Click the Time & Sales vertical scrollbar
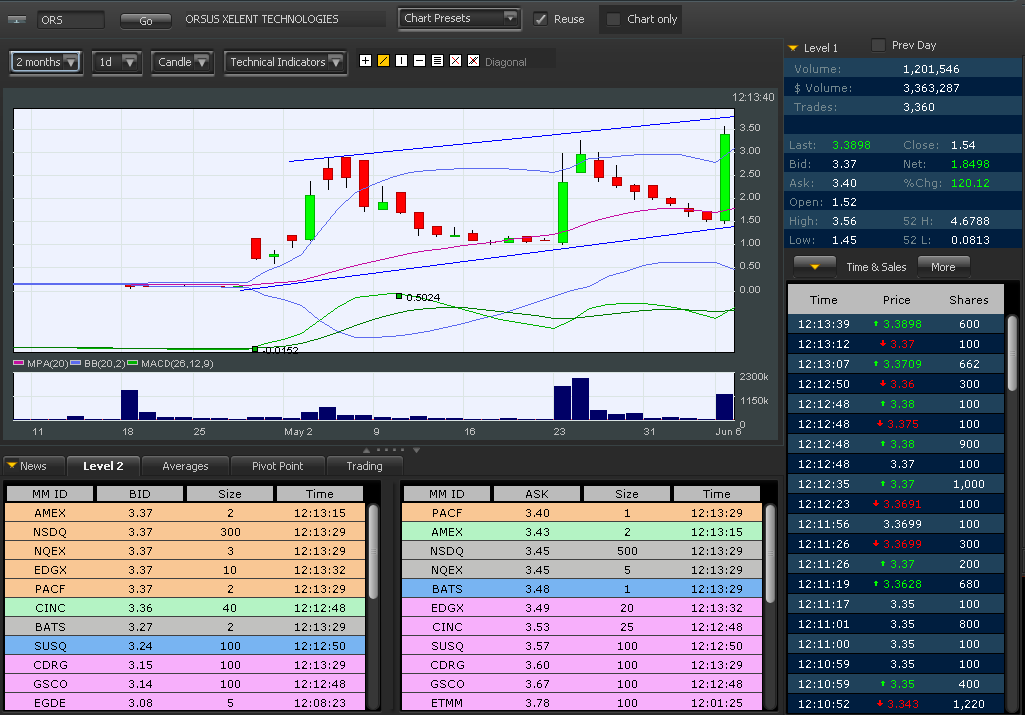This screenshot has width=1025, height=715. click(x=1012, y=353)
